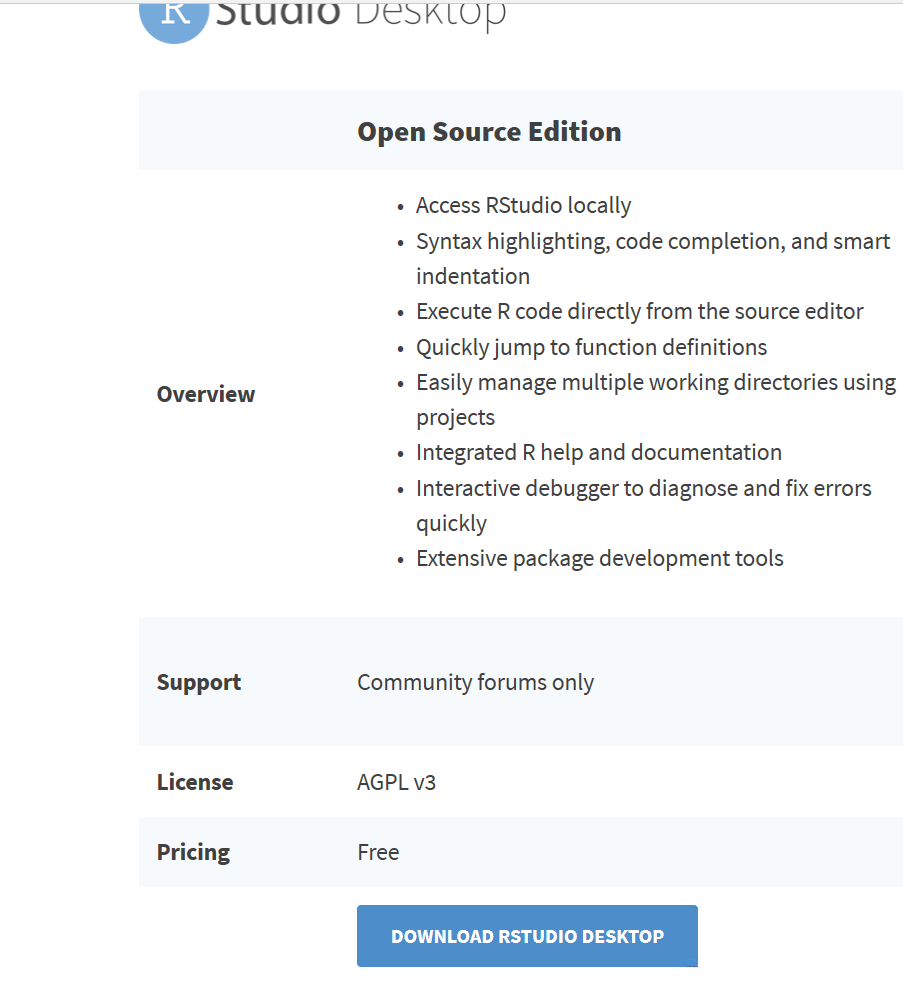Click the Access RStudio locally bullet
The width and height of the screenshot is (903, 990).
point(523,205)
